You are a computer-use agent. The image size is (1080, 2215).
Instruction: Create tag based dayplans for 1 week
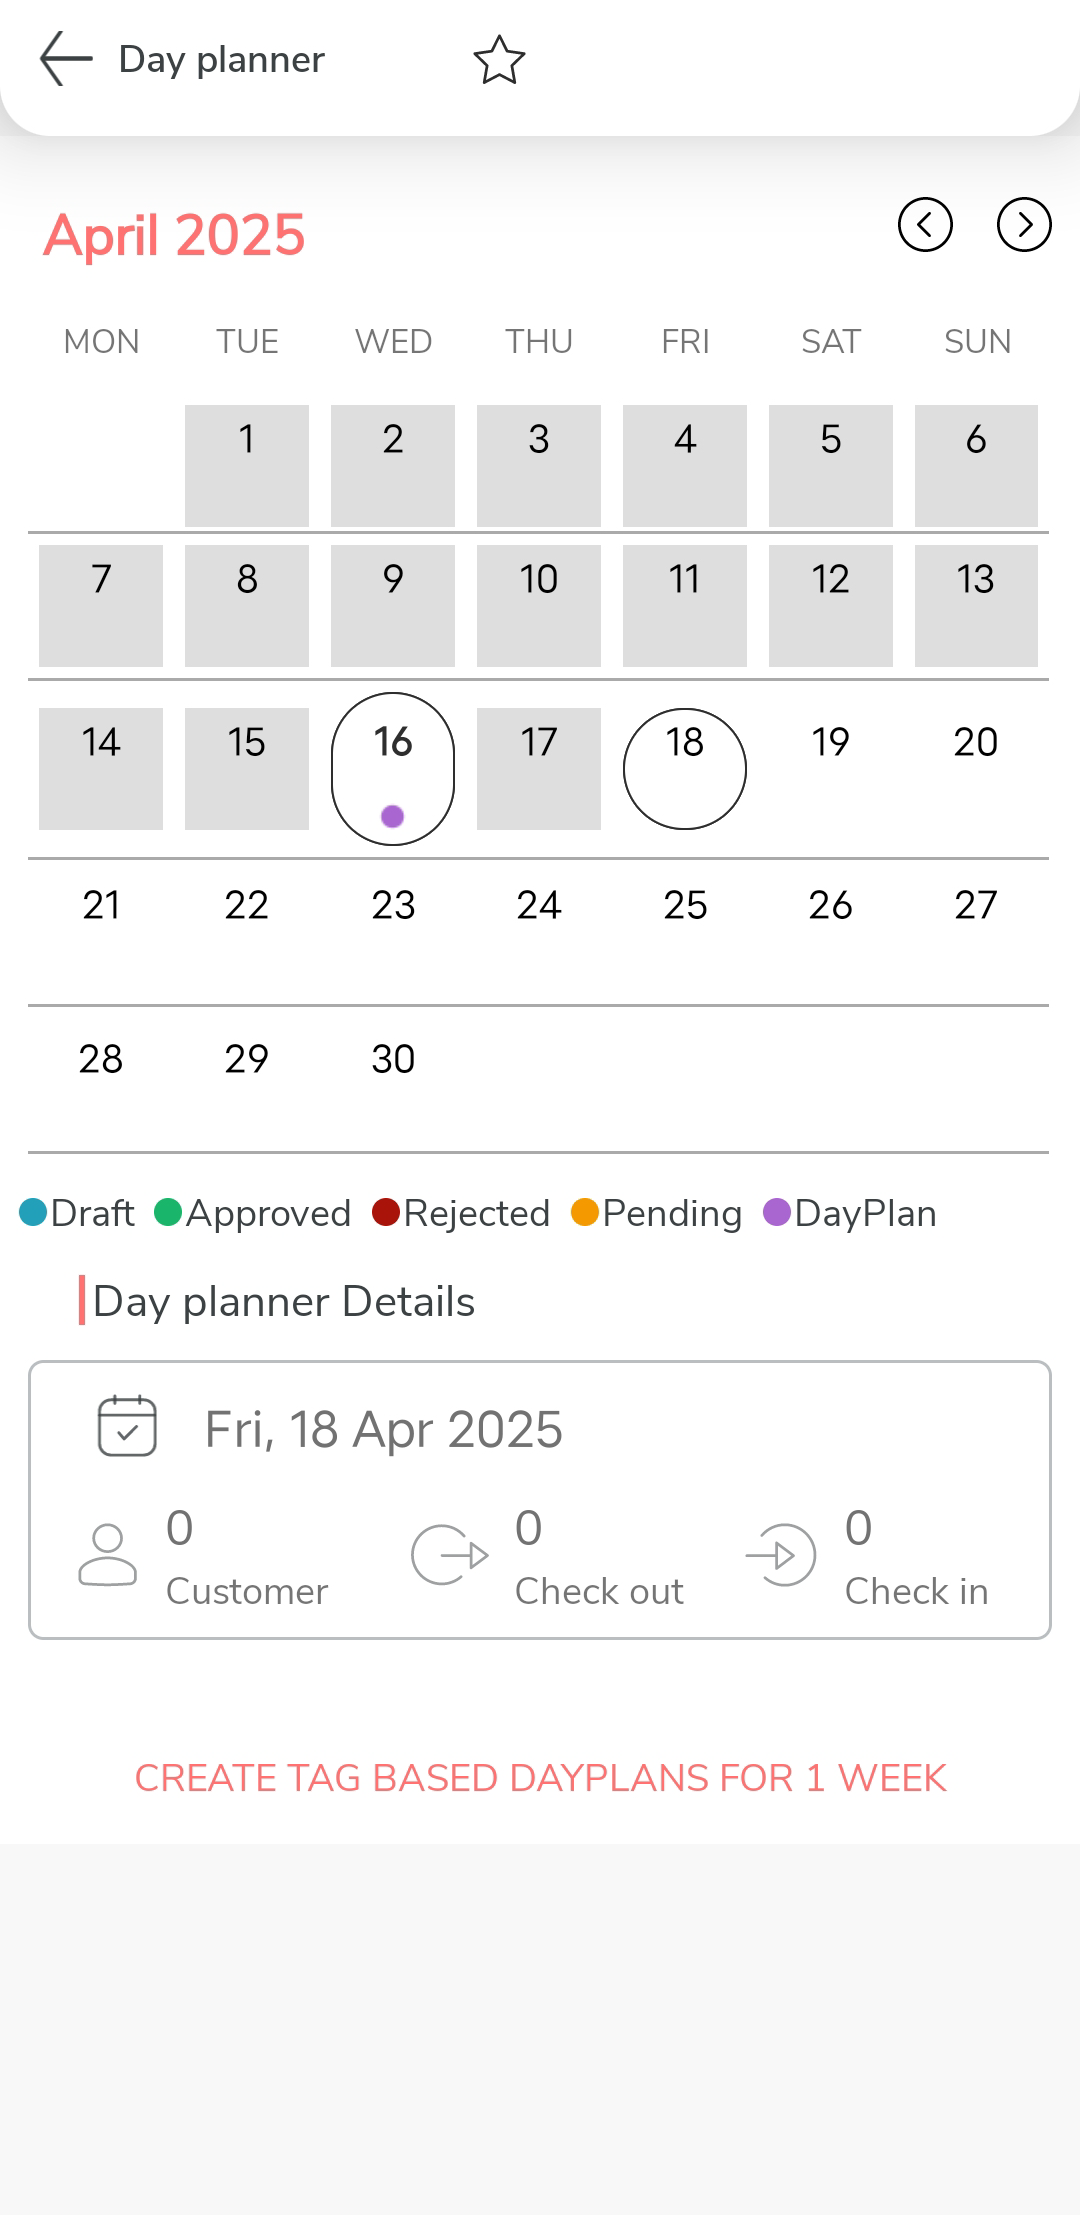[x=540, y=1778]
